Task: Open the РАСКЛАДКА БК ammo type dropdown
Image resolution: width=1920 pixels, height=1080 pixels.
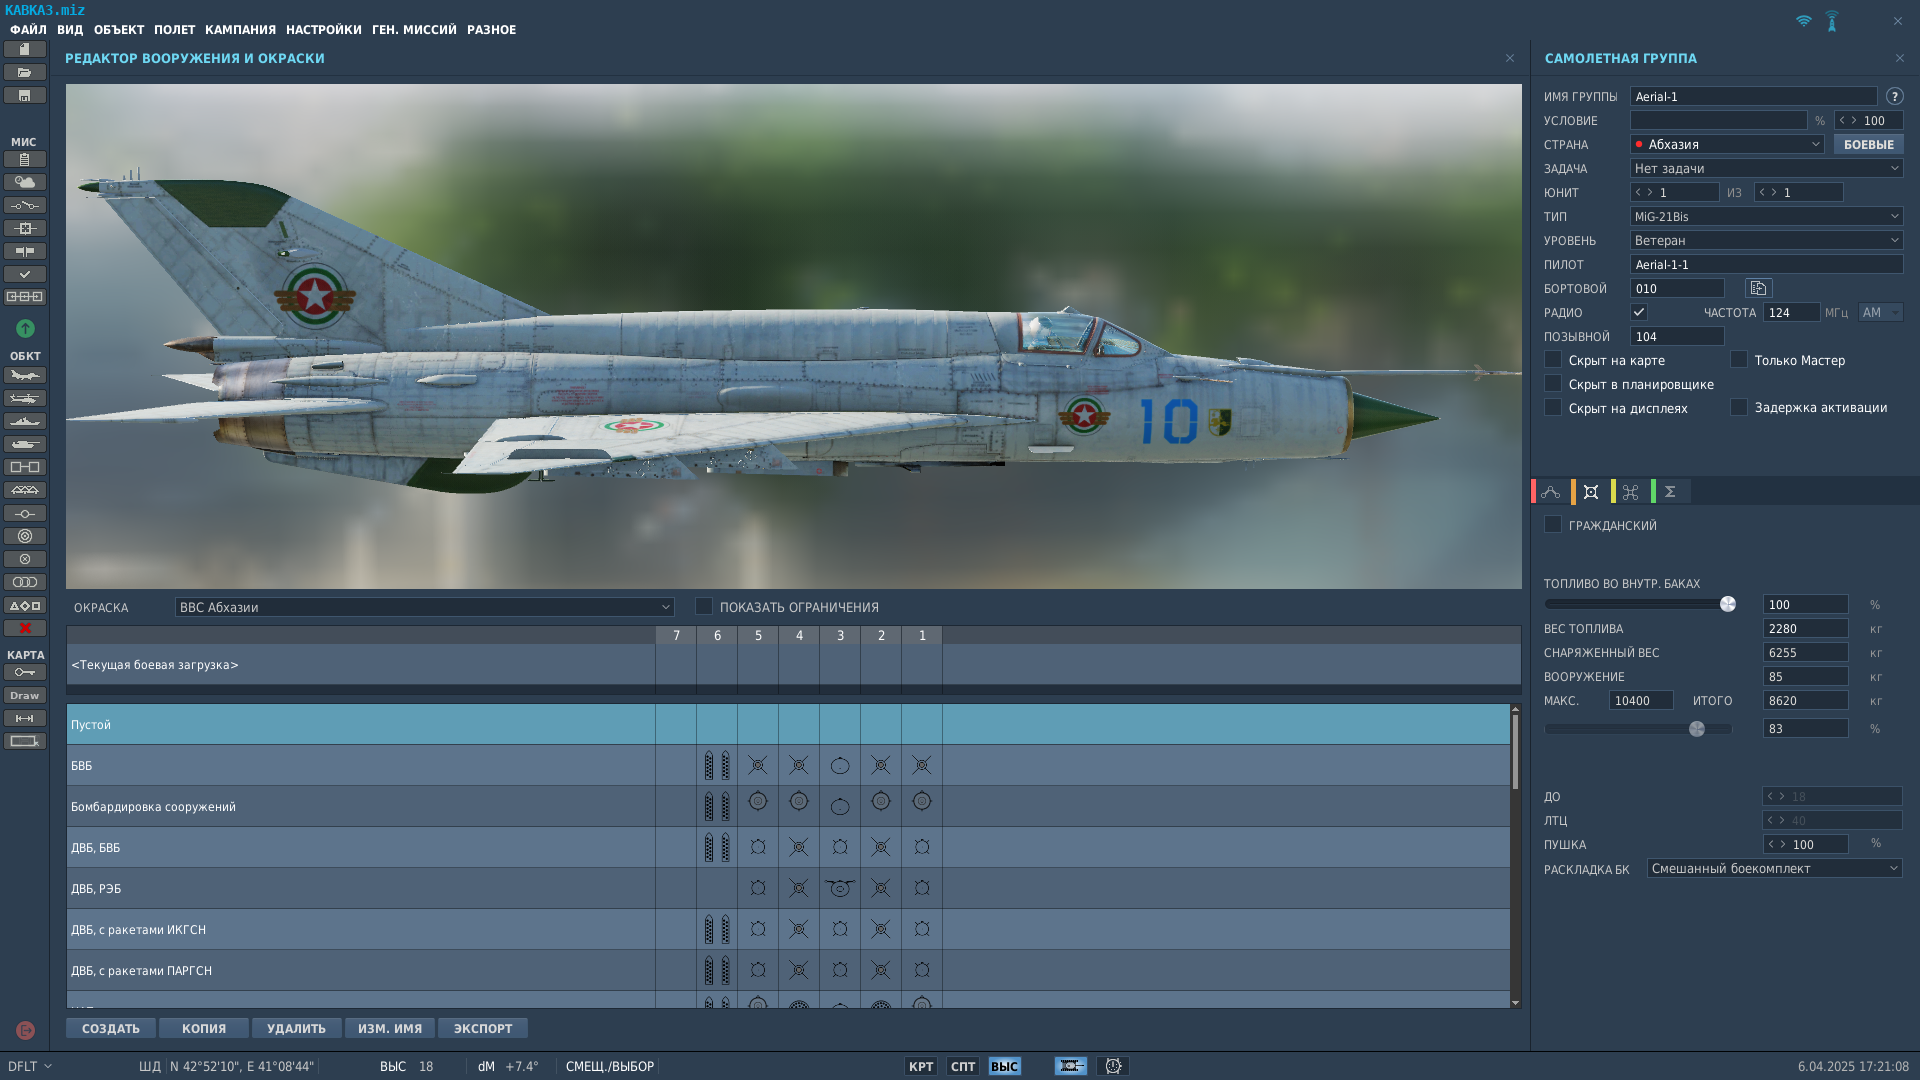Action: (1774, 869)
